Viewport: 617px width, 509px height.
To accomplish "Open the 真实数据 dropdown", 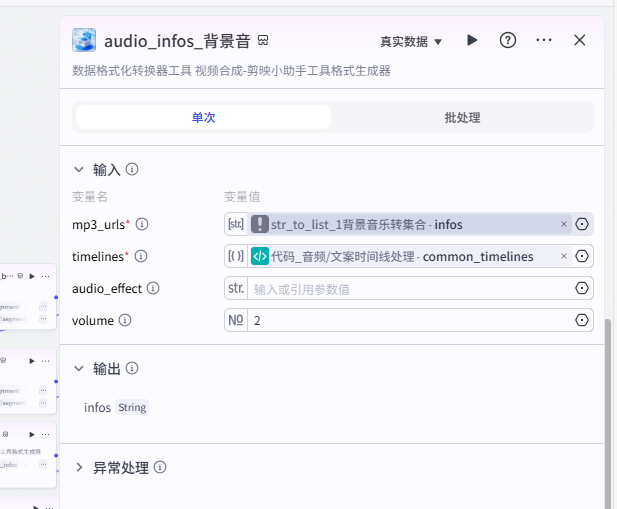I will [411, 41].
